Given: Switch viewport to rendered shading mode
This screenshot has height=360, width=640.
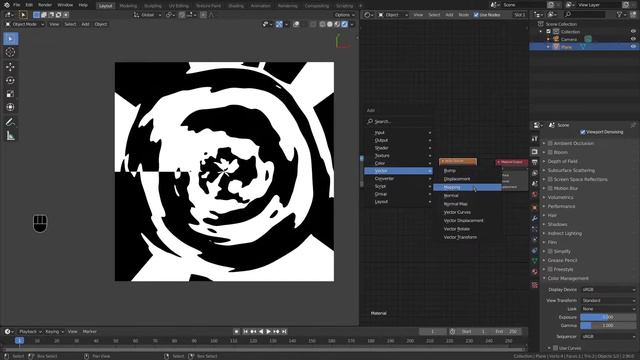Looking at the screenshot, I should tap(344, 24).
